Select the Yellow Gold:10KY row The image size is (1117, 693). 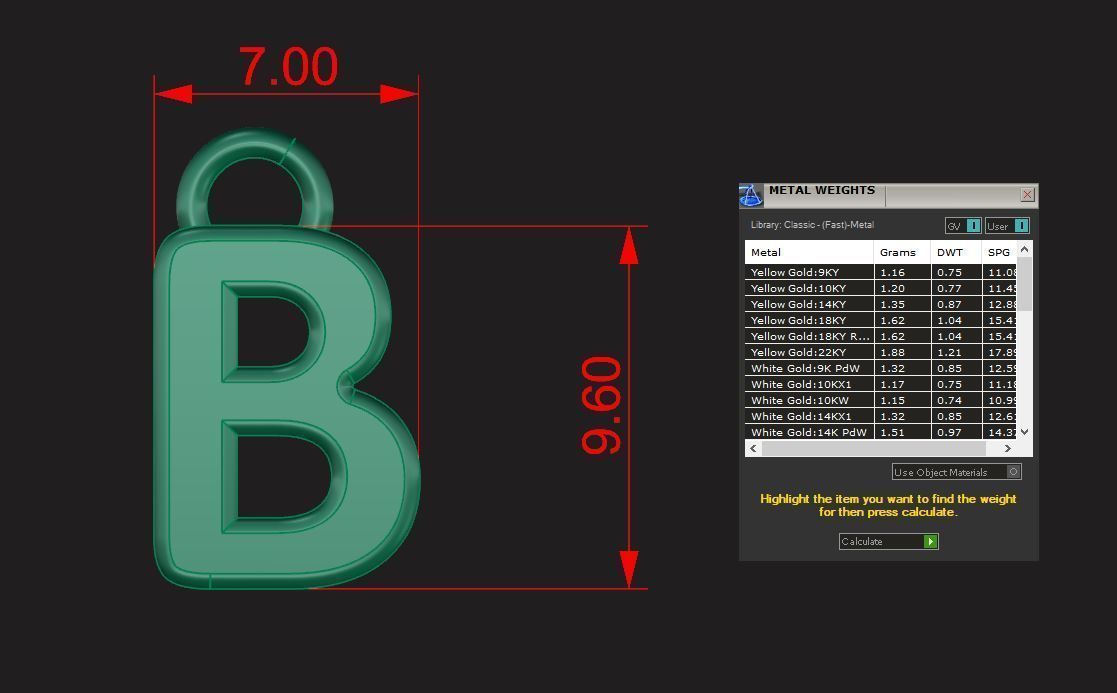(x=880, y=288)
